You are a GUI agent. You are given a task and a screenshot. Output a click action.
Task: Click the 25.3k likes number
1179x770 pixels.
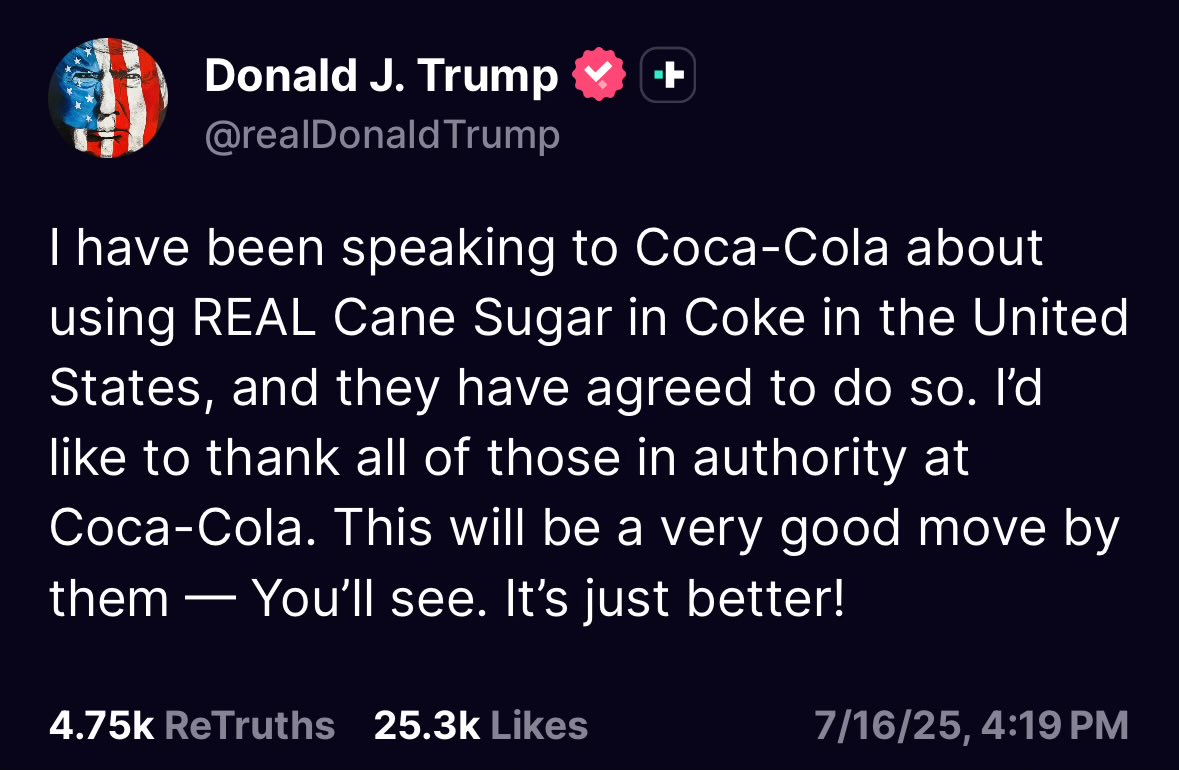(427, 725)
